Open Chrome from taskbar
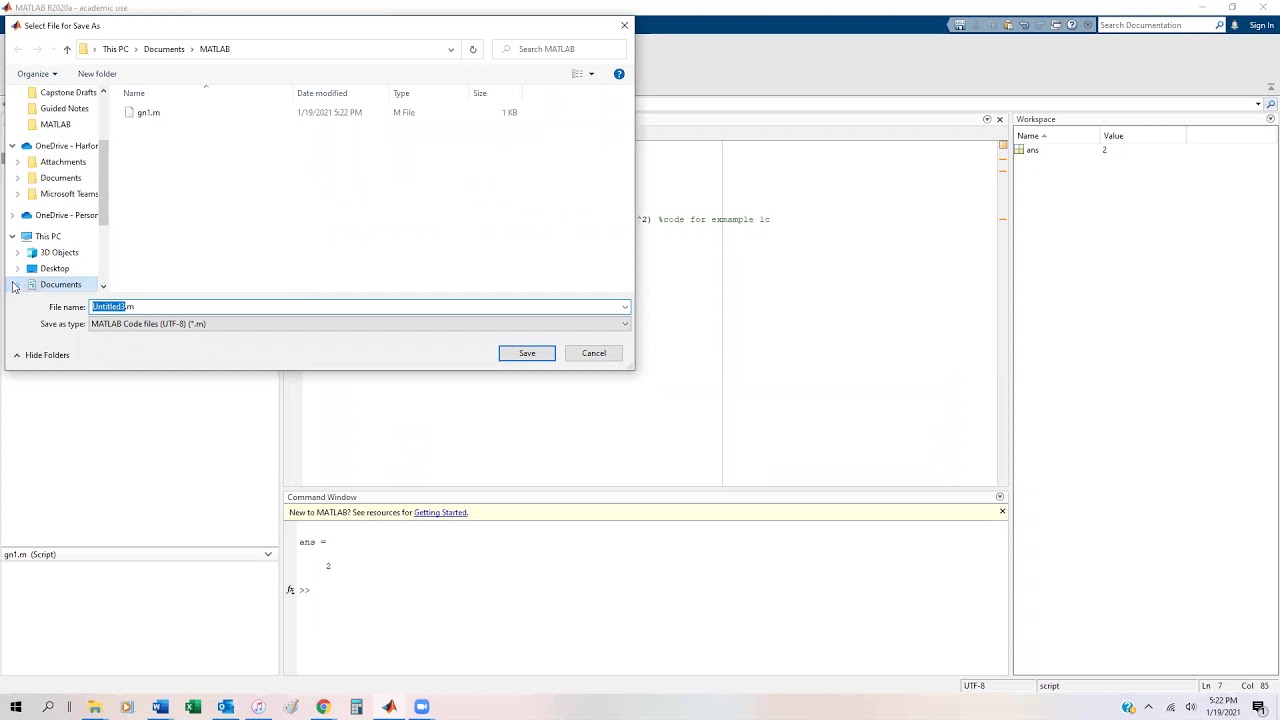Screen dimensions: 1280x720 click(x=323, y=707)
